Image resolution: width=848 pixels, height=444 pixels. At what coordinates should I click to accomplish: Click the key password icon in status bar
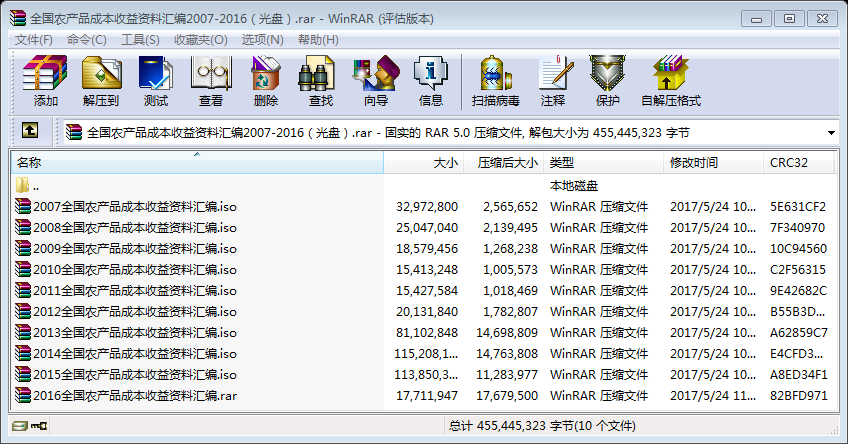pos(39,426)
